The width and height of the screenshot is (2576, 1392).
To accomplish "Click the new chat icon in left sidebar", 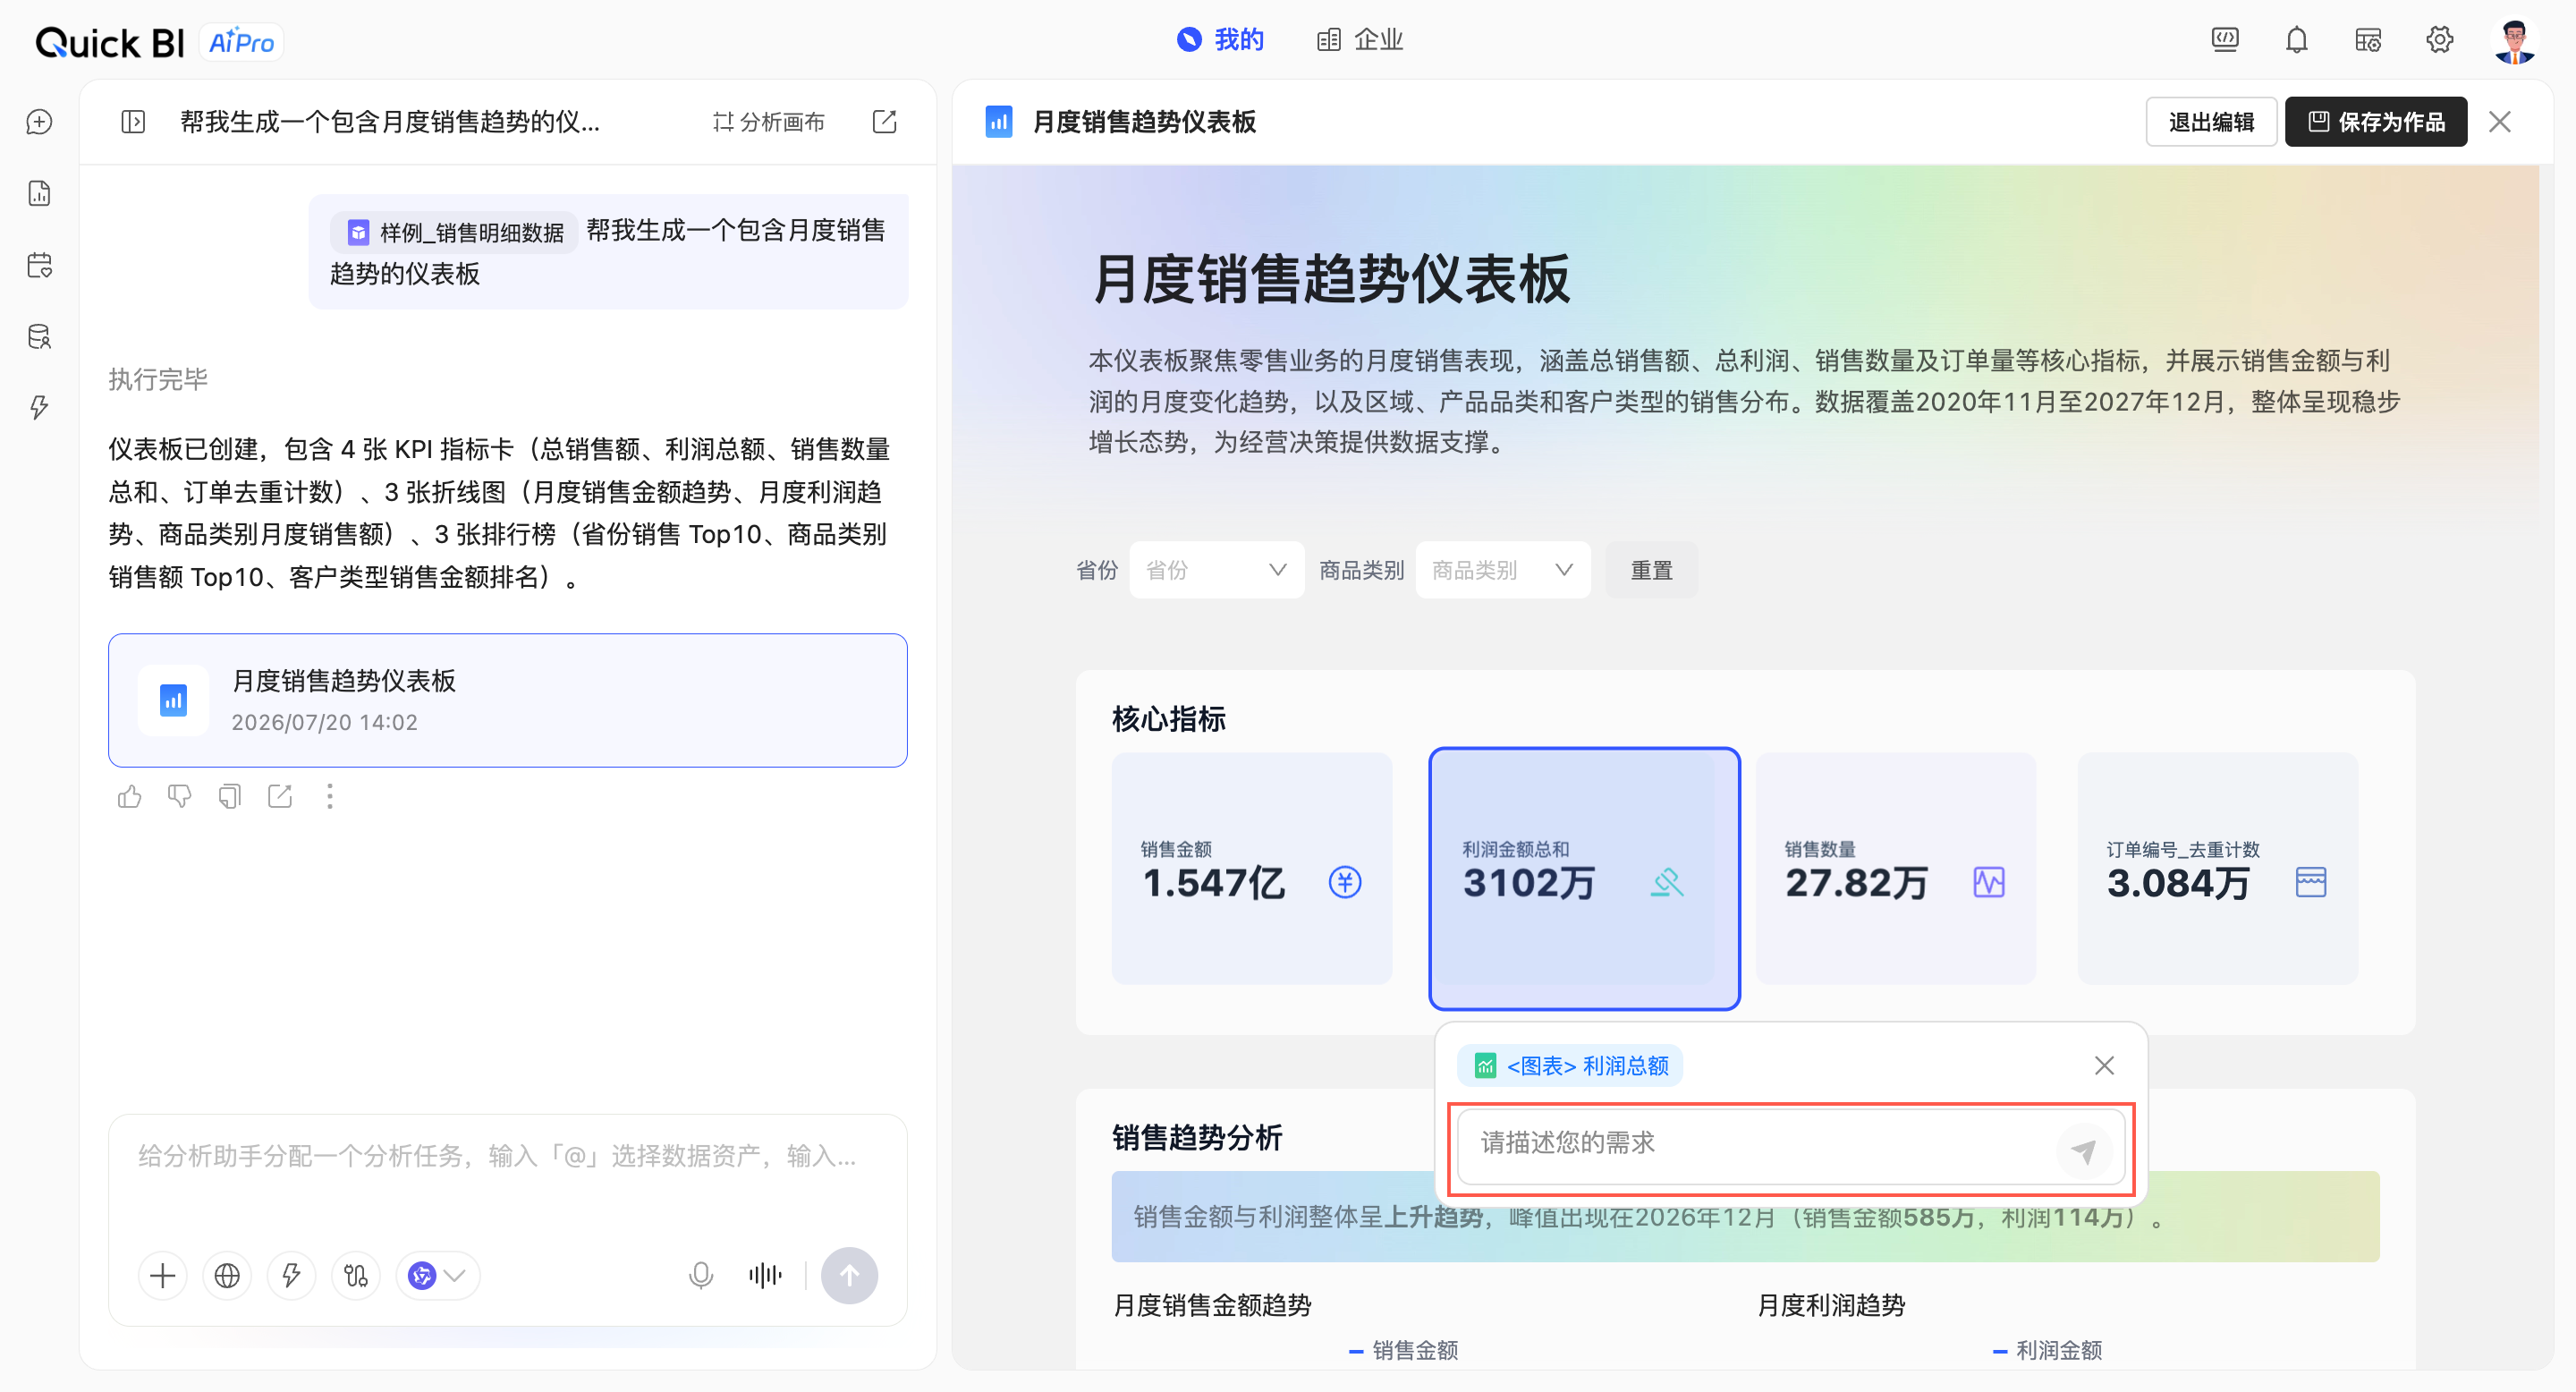I will [x=39, y=122].
